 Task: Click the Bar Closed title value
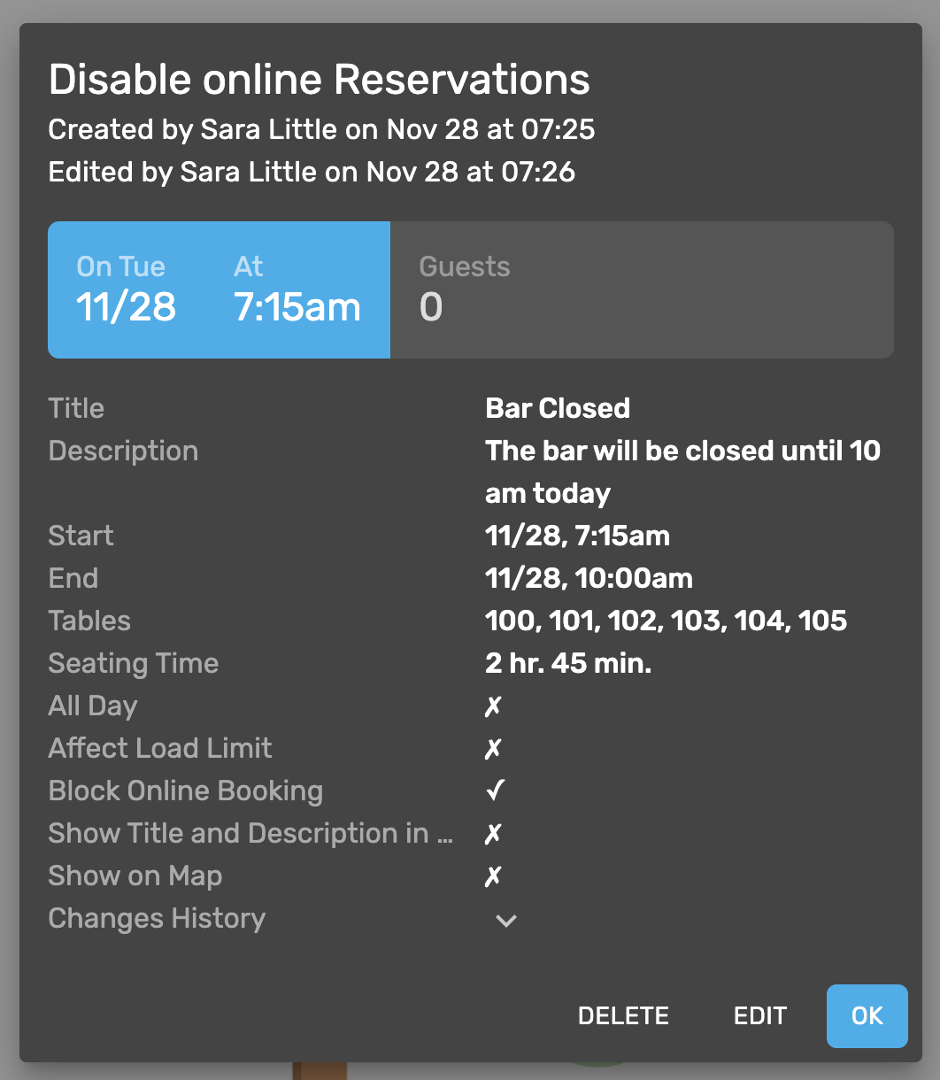point(557,408)
